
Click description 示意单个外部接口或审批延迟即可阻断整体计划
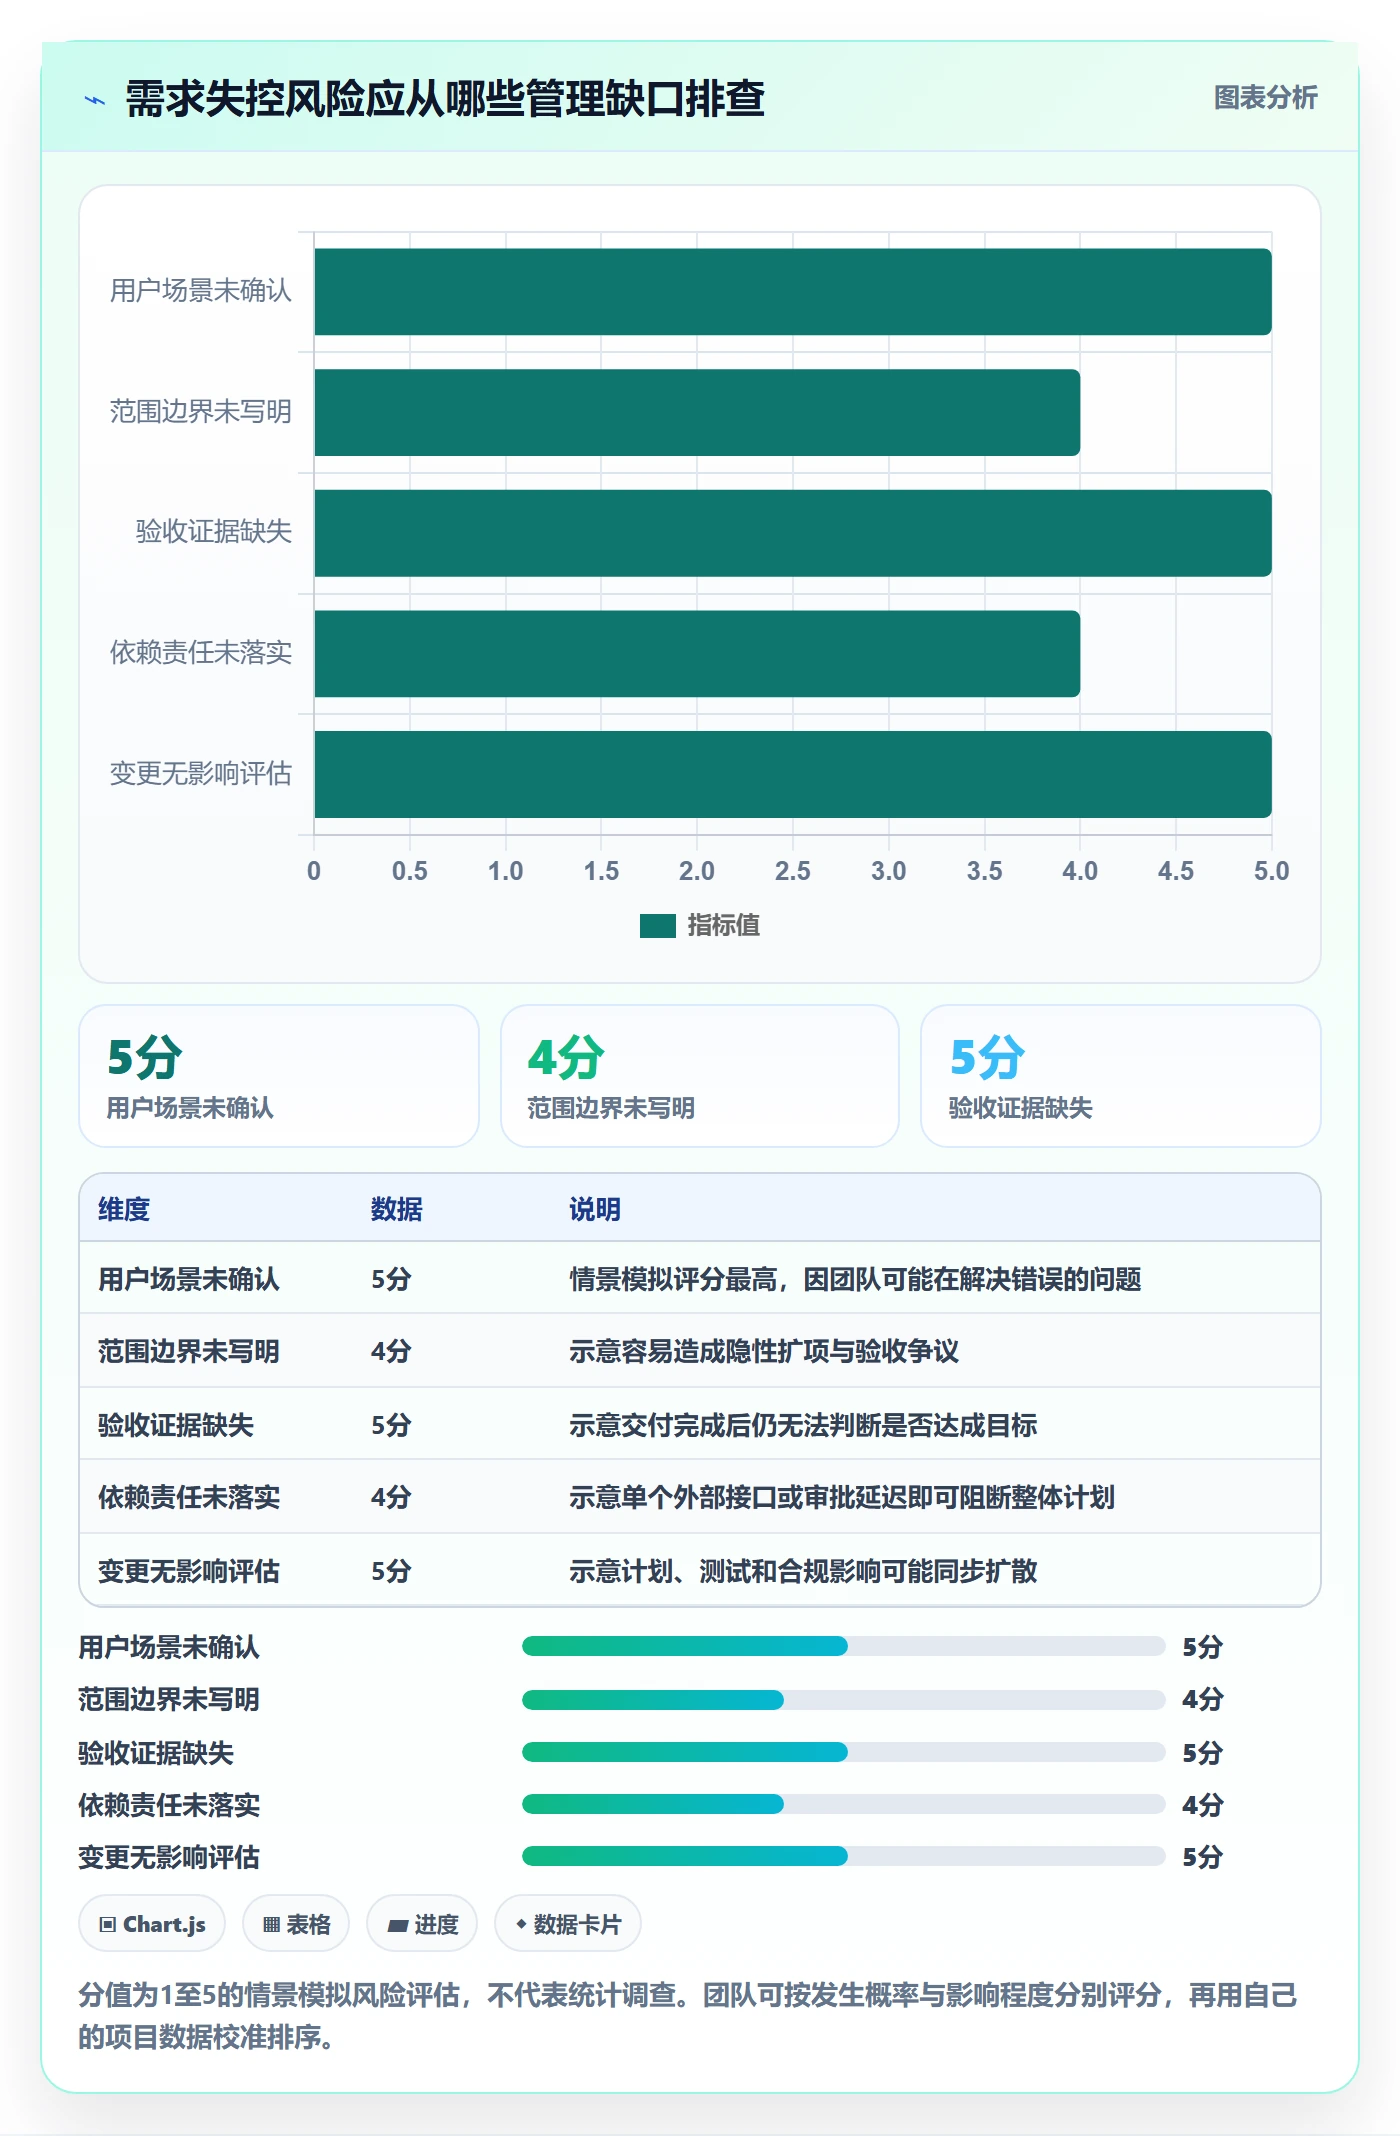(842, 1497)
